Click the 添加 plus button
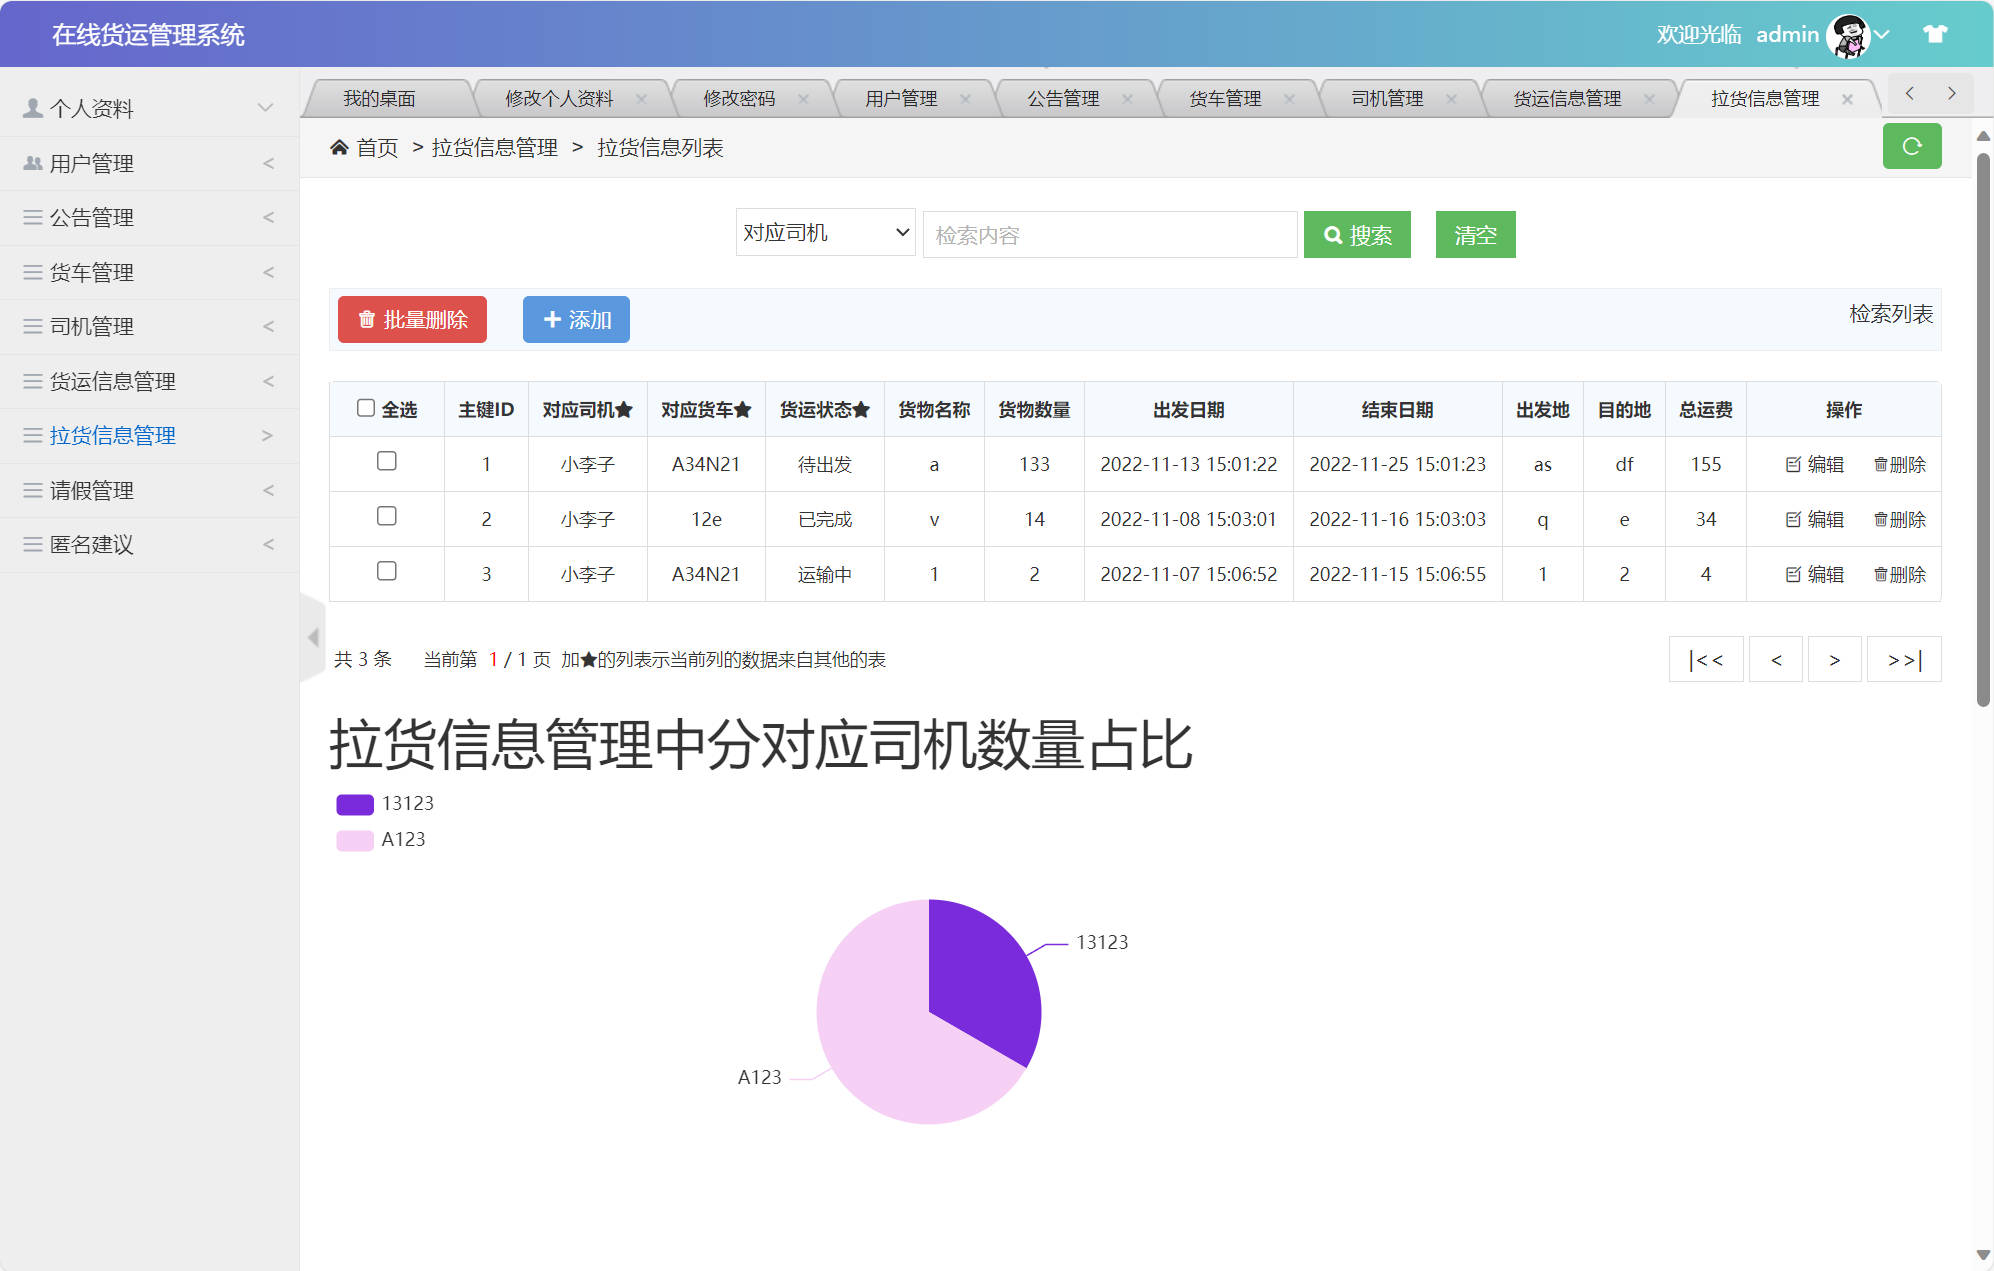Viewport: 1994px width, 1271px height. 576,320
